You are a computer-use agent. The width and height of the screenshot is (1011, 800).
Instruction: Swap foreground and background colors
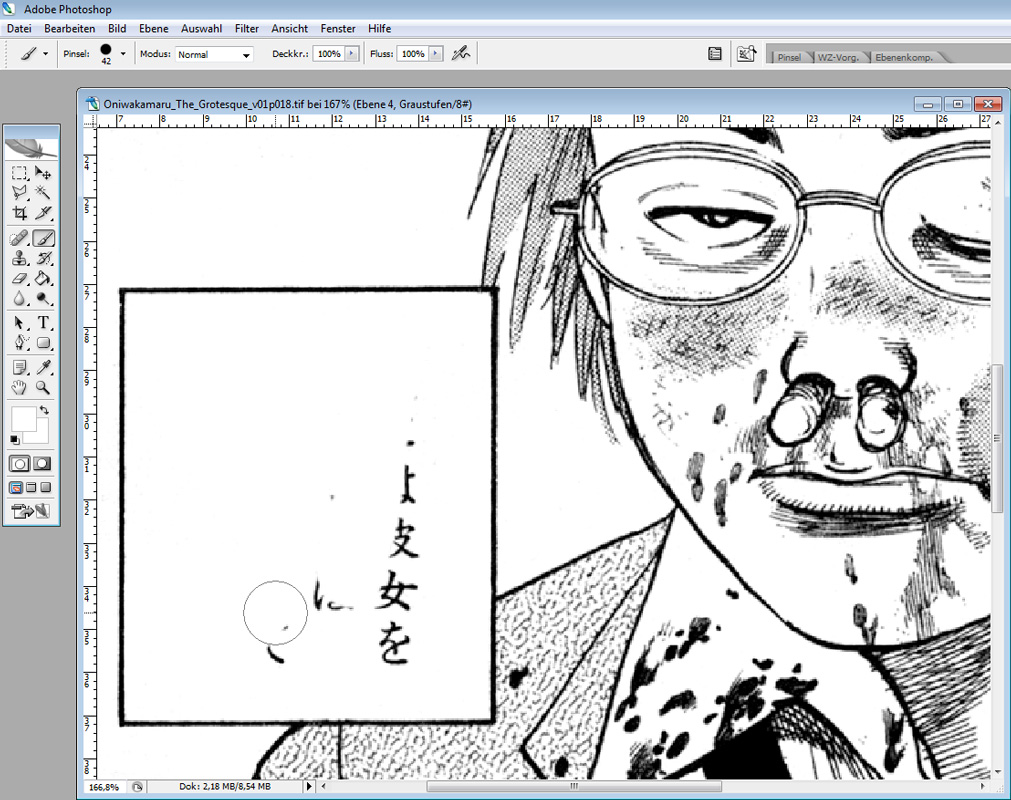point(44,410)
